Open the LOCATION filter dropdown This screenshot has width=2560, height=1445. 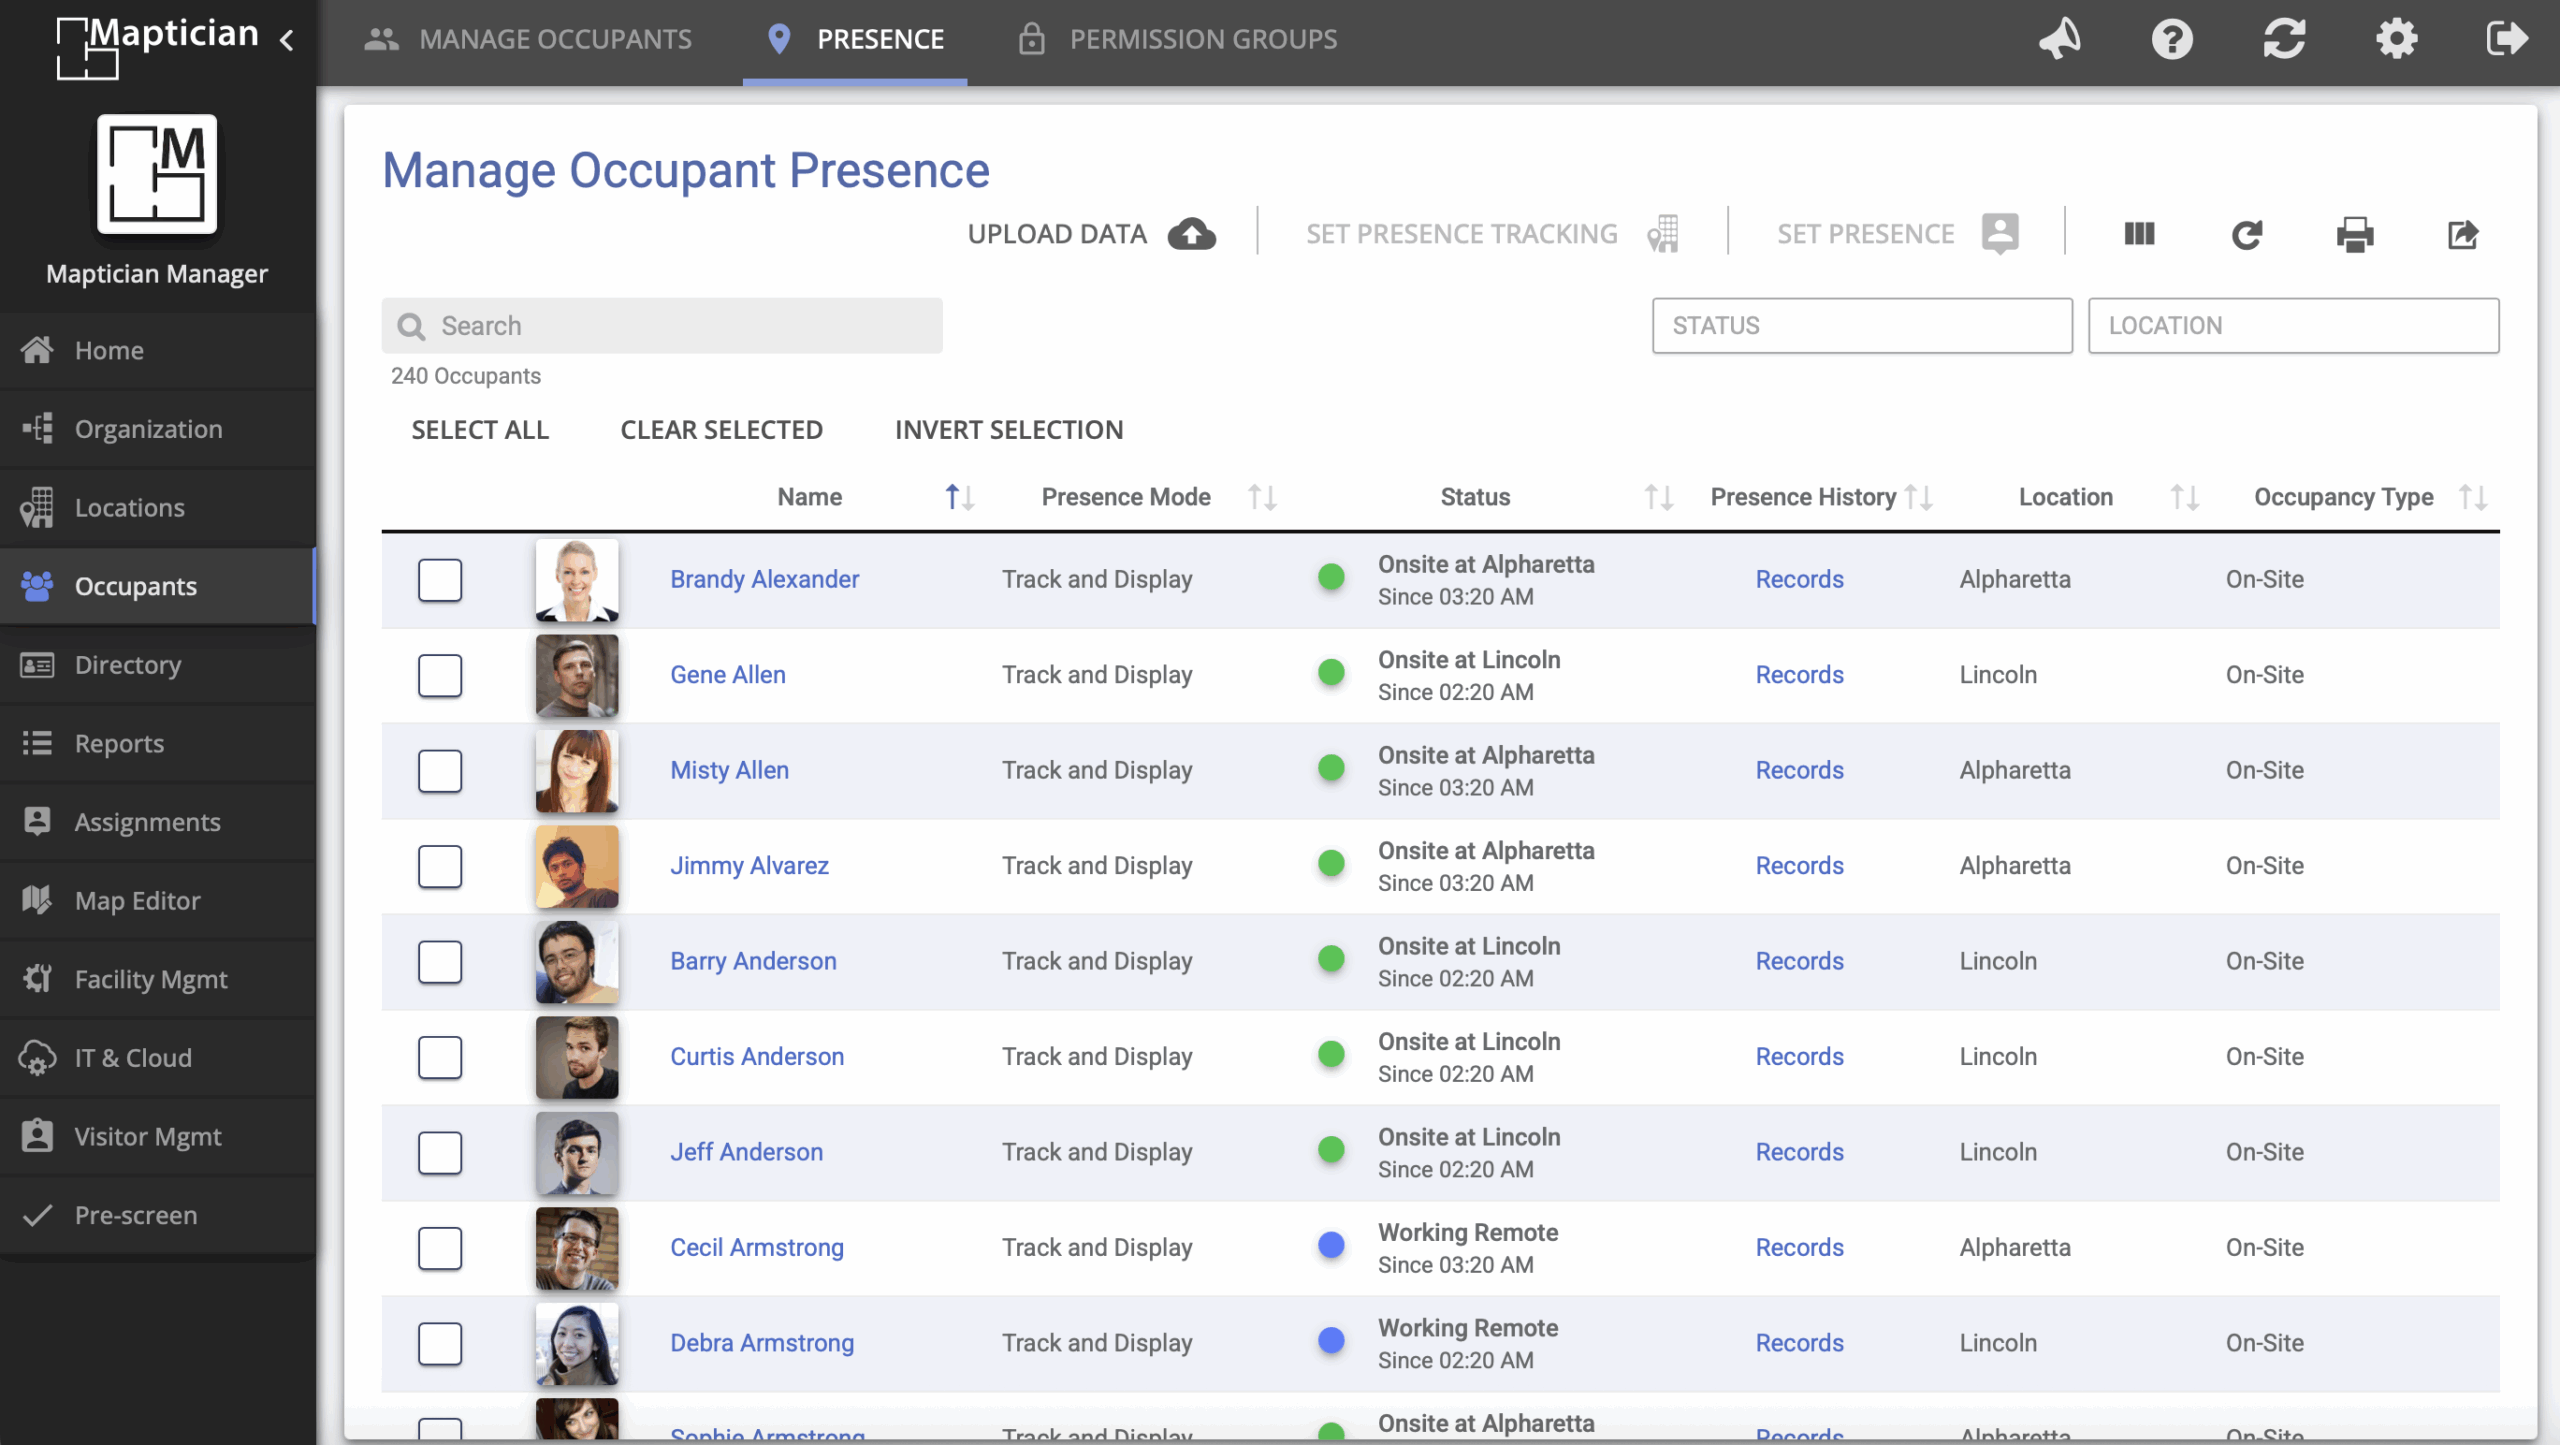pyautogui.click(x=2293, y=326)
